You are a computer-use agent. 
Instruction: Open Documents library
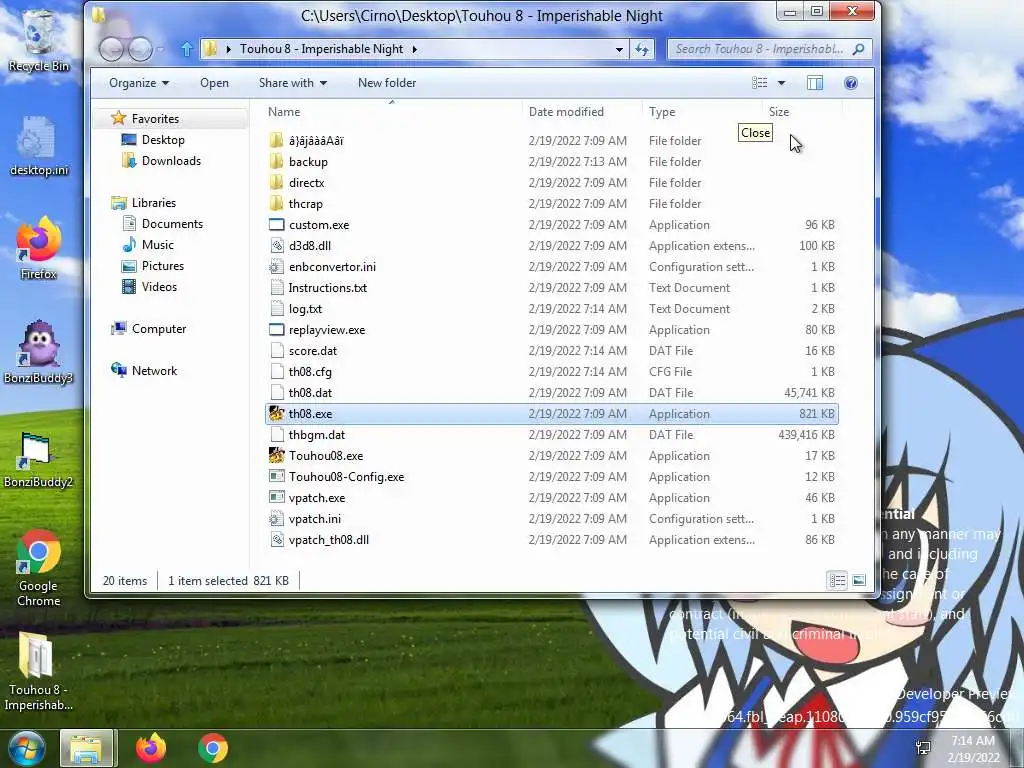point(172,223)
